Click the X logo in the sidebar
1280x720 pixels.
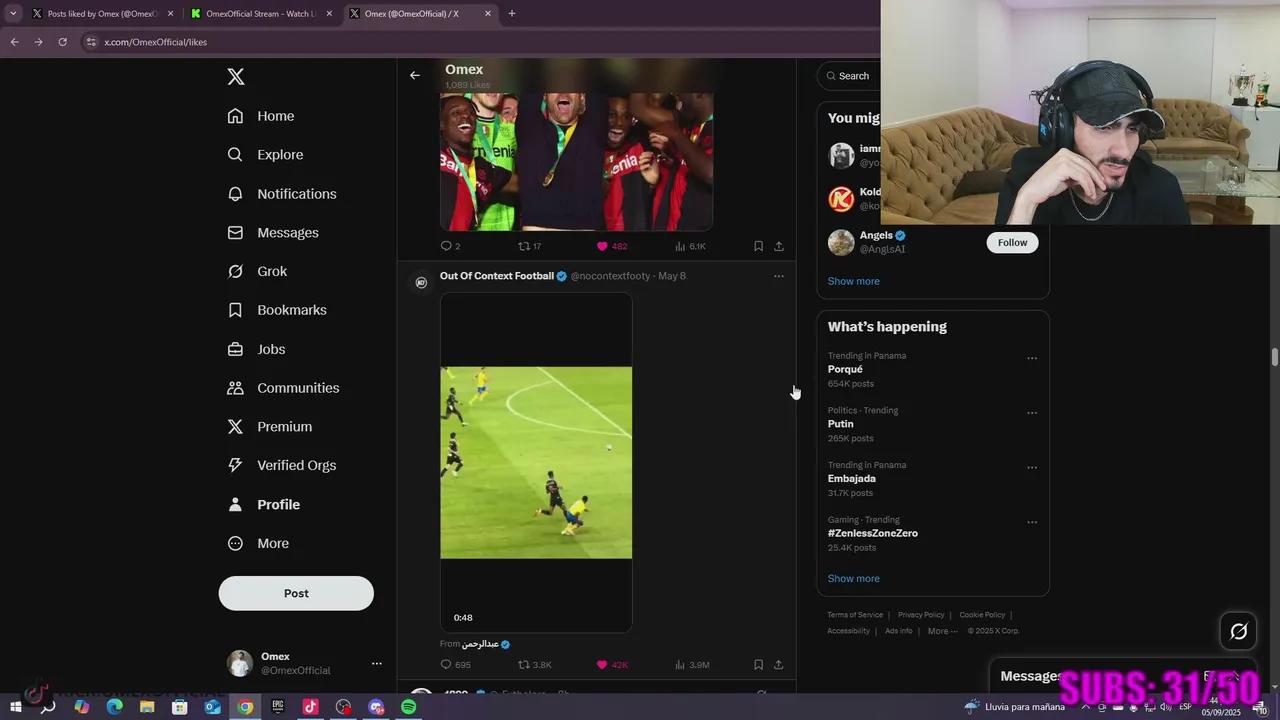(x=236, y=77)
